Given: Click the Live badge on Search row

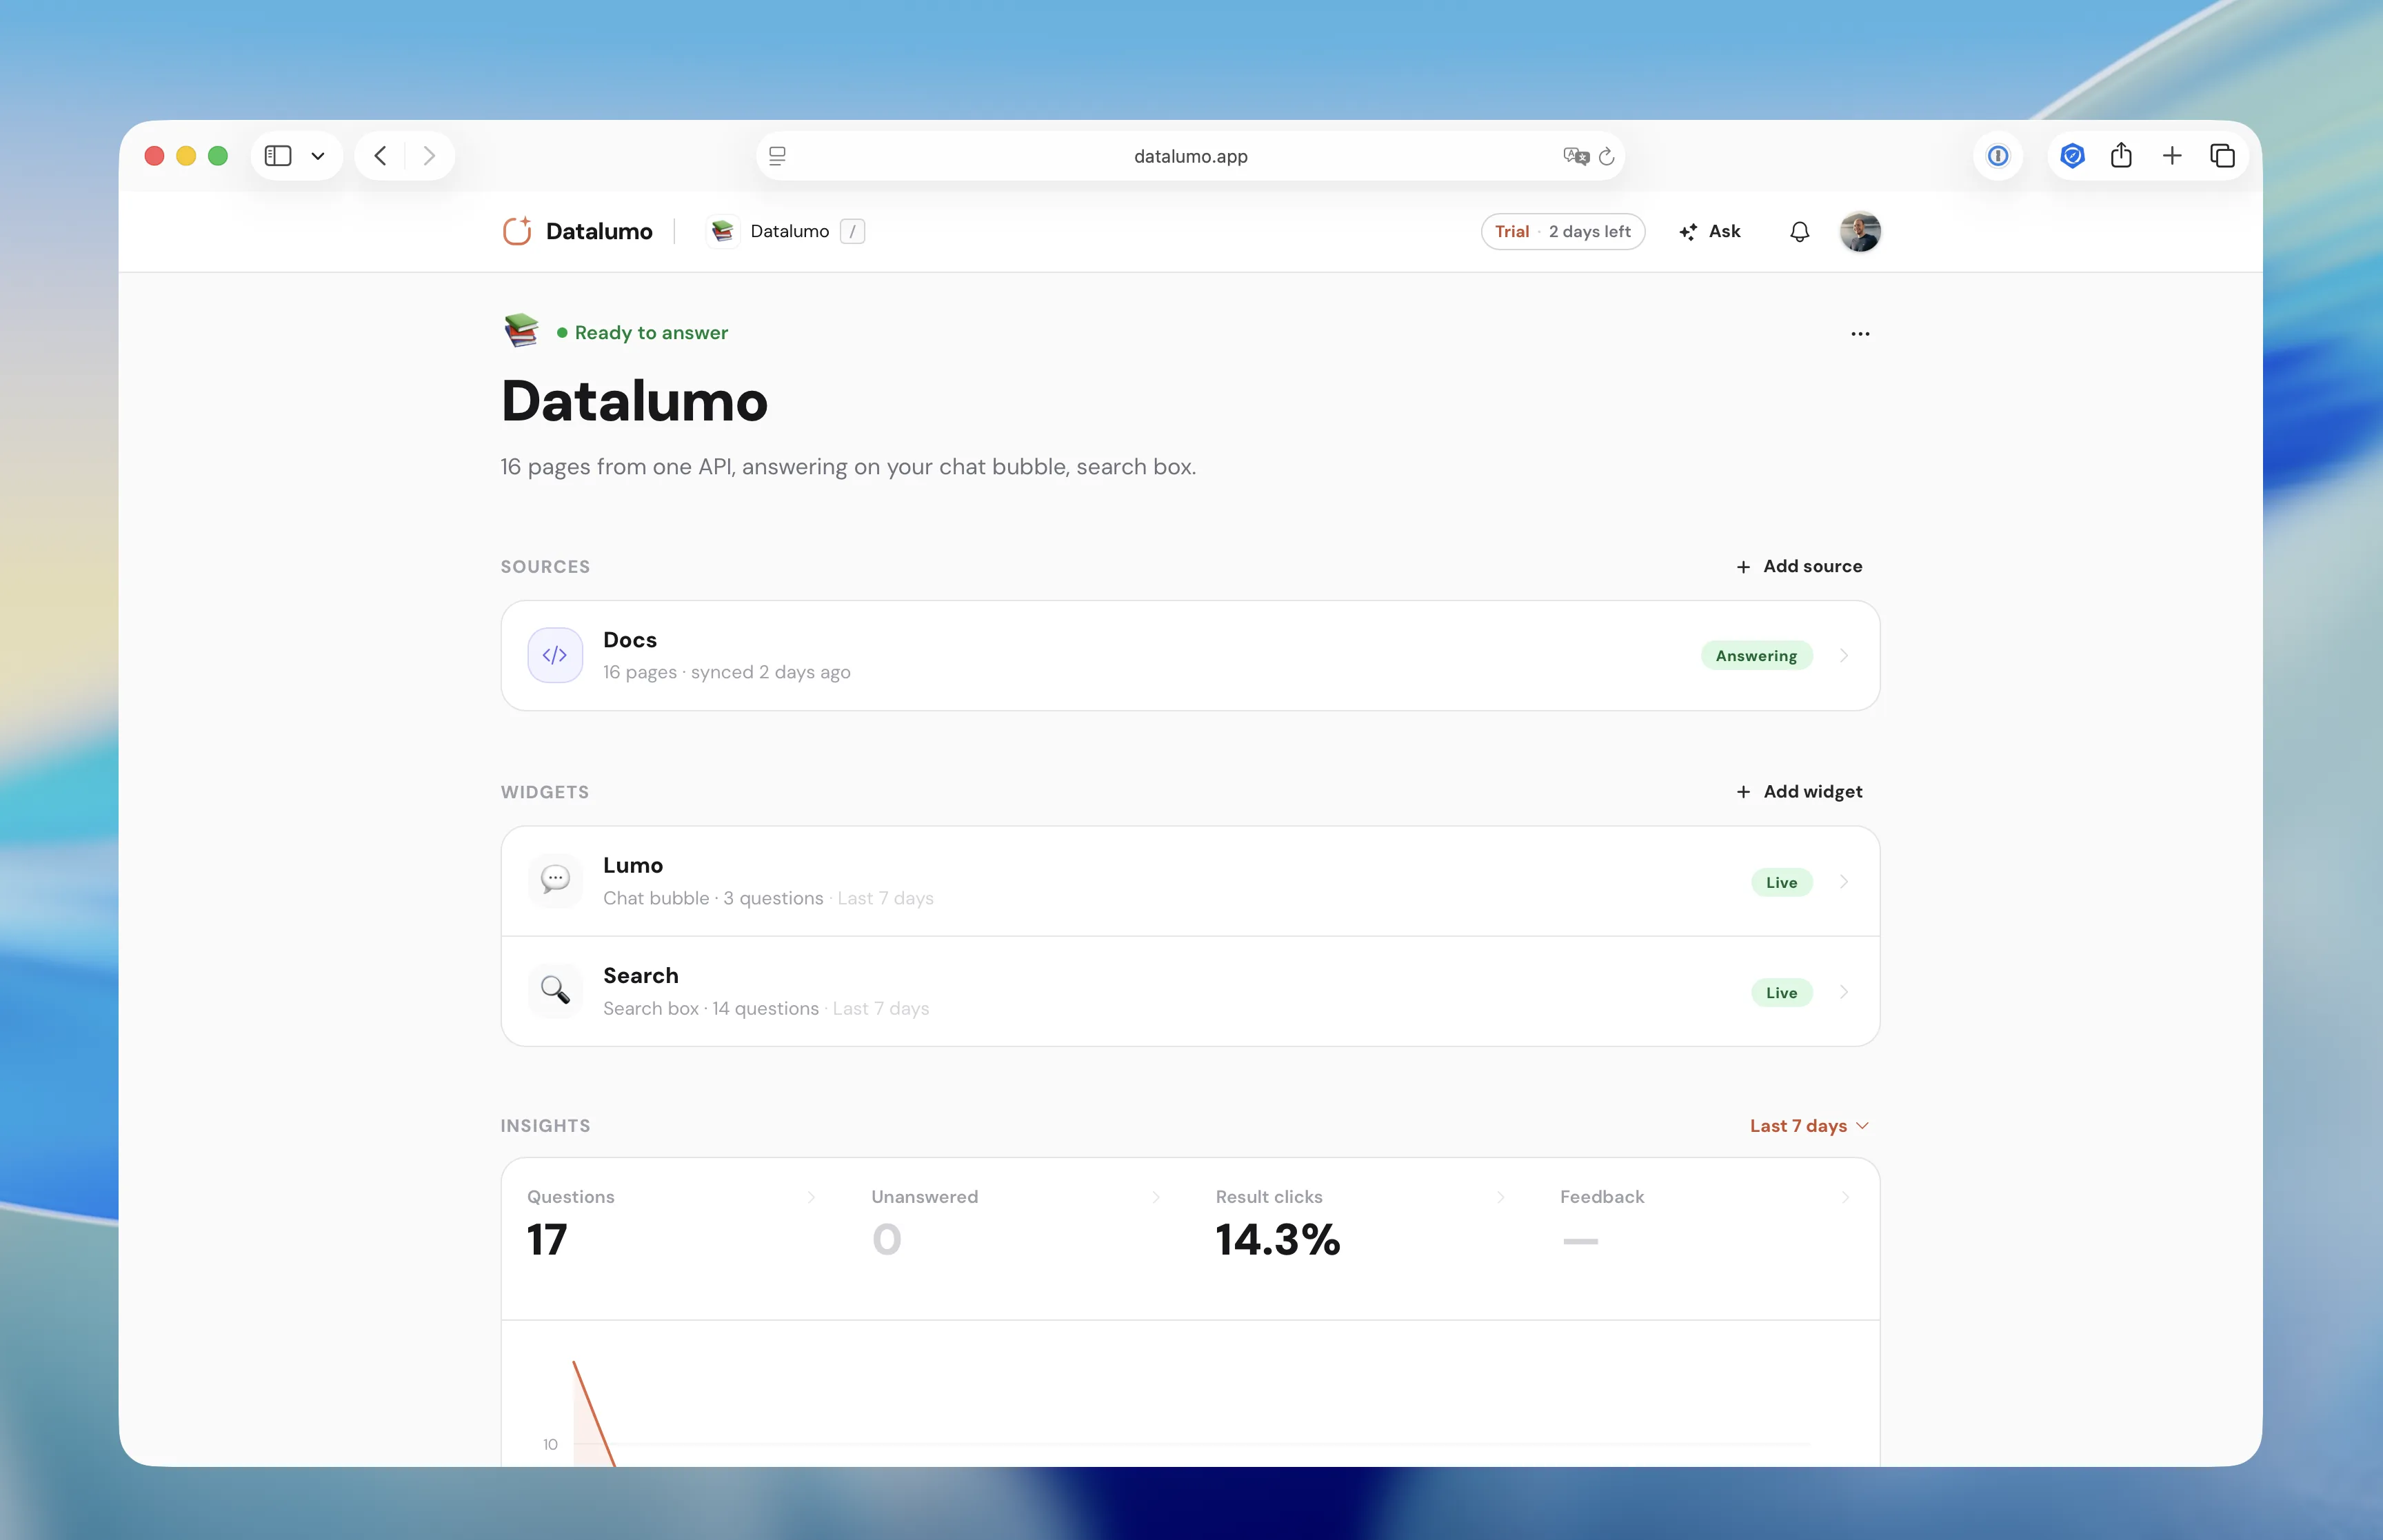Looking at the screenshot, I should point(1781,992).
